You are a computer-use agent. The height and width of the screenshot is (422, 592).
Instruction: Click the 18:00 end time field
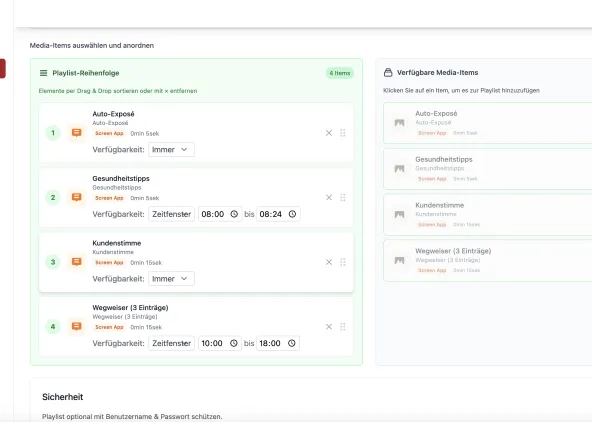(278, 343)
